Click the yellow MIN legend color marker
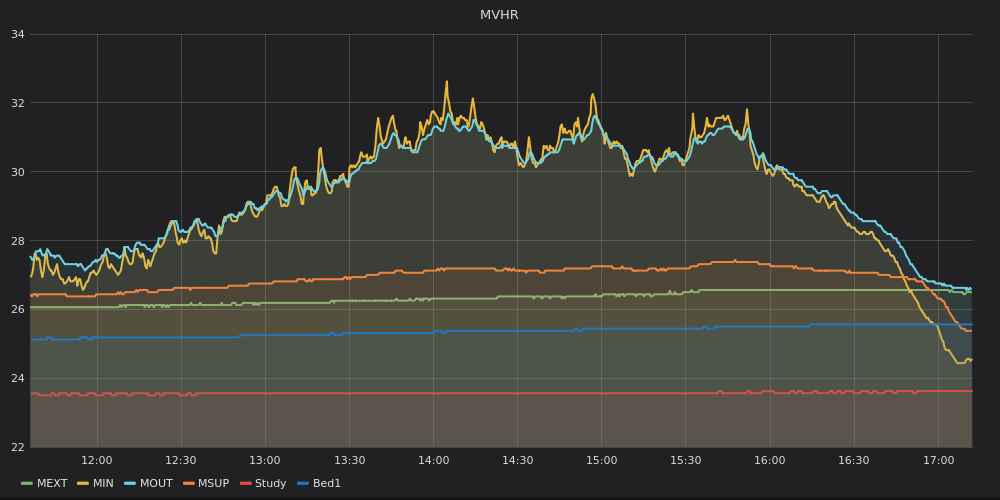Screen dimensions: 1000x500 point(83,484)
